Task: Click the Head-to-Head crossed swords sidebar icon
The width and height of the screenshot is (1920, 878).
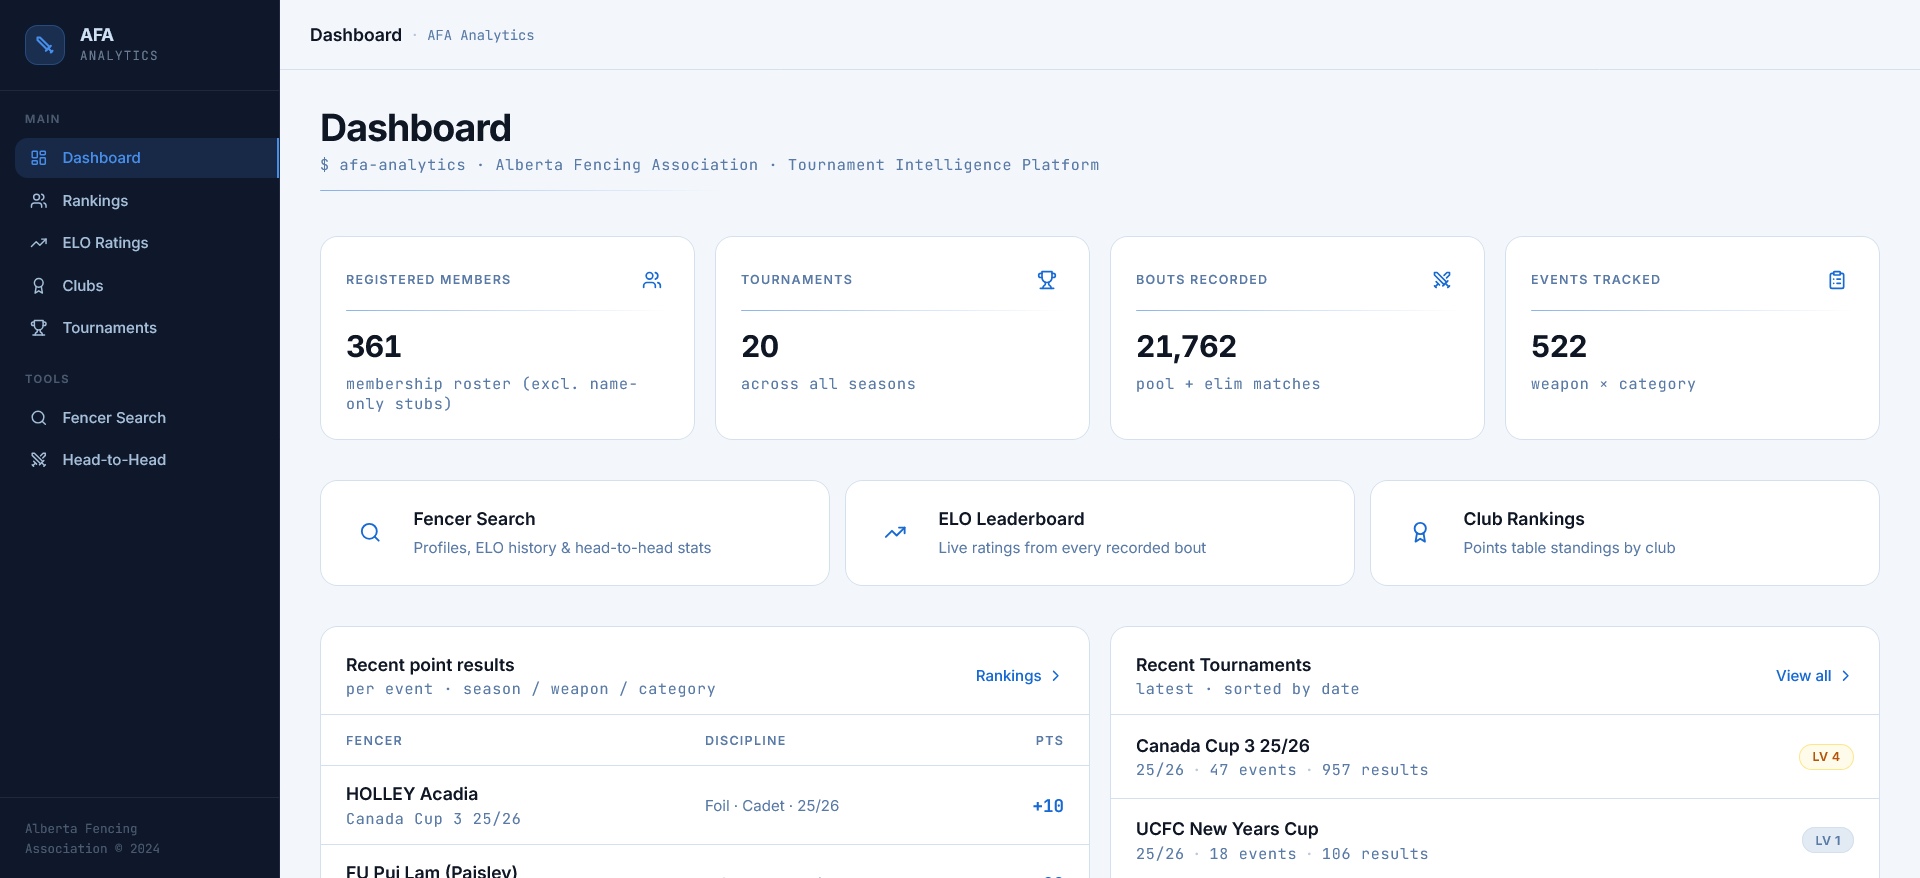Action: pyautogui.click(x=39, y=460)
